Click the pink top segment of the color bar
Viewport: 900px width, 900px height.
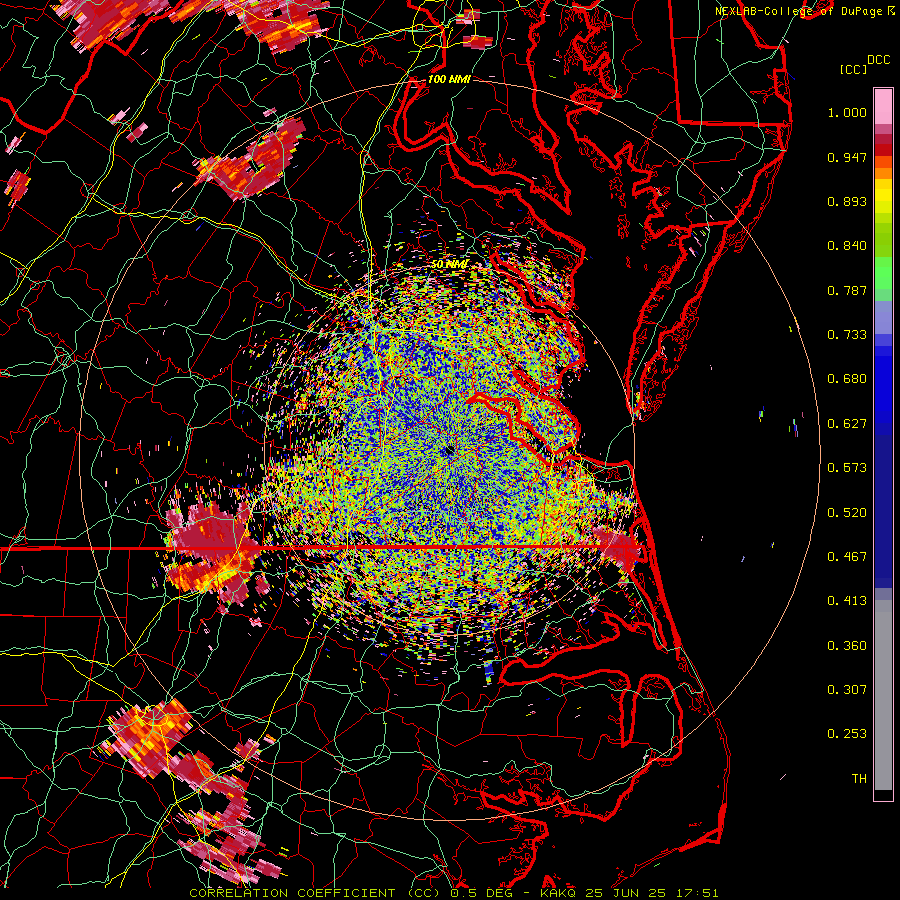tap(883, 107)
